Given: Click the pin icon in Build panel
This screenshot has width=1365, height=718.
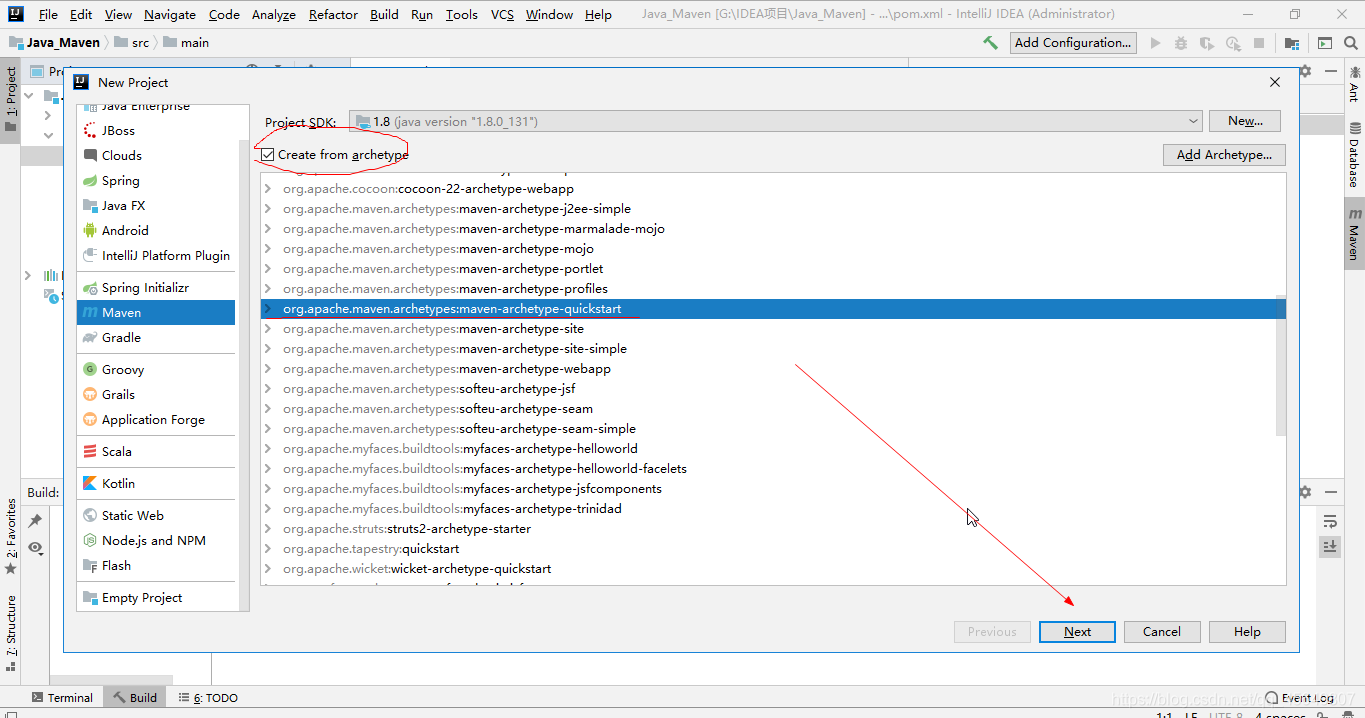Looking at the screenshot, I should click(35, 520).
